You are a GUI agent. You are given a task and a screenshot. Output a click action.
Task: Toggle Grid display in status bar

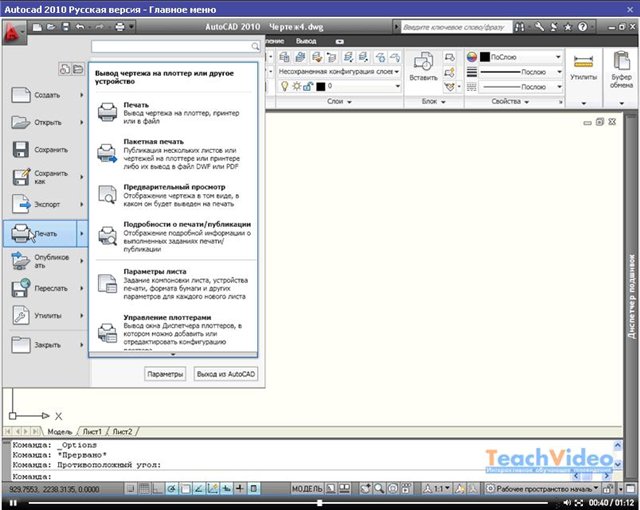(x=144, y=488)
